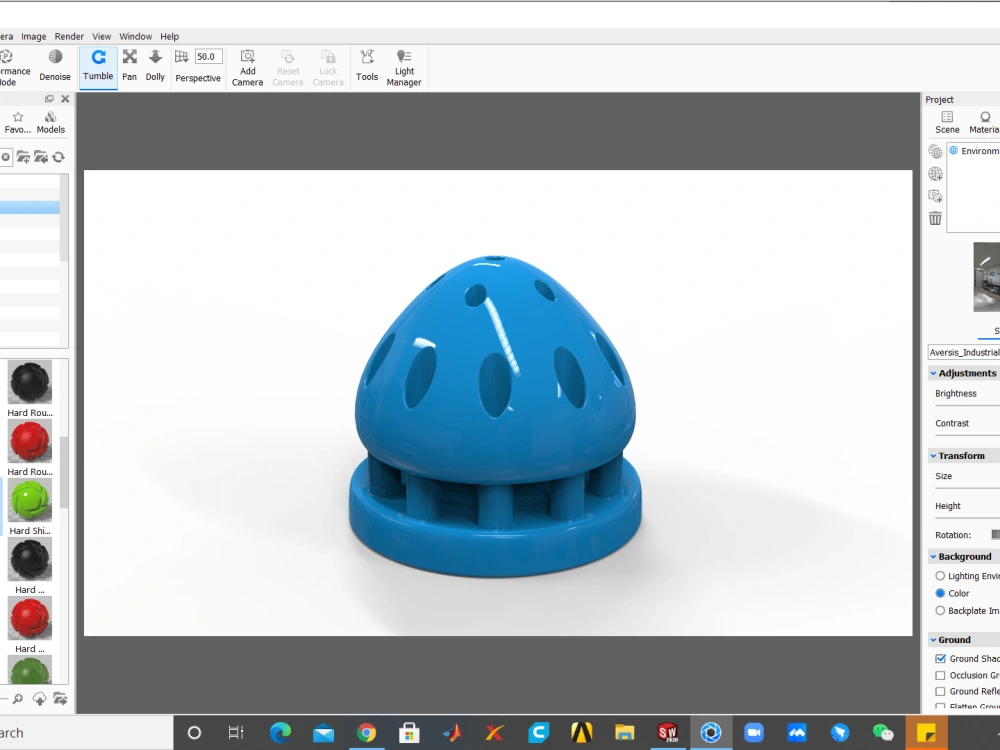Screen dimensions: 1000x750
Task: Click the import folder icon in library
Action: (x=41, y=157)
